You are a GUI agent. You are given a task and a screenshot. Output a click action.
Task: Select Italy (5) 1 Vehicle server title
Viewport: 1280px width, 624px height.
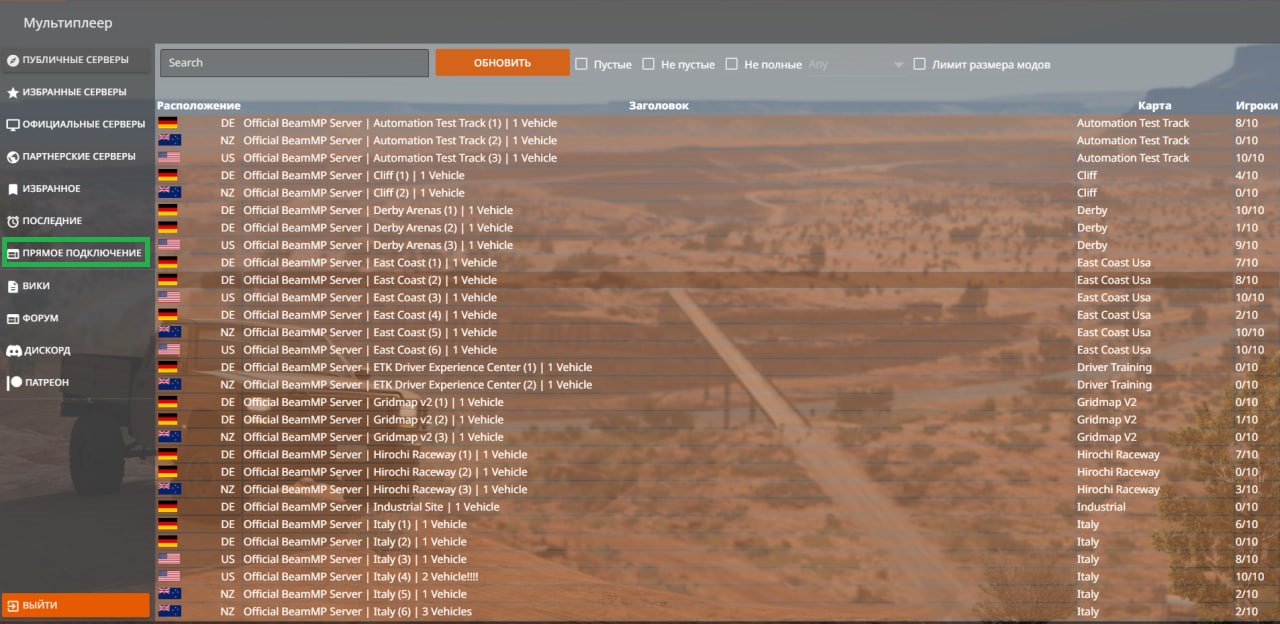coord(355,594)
